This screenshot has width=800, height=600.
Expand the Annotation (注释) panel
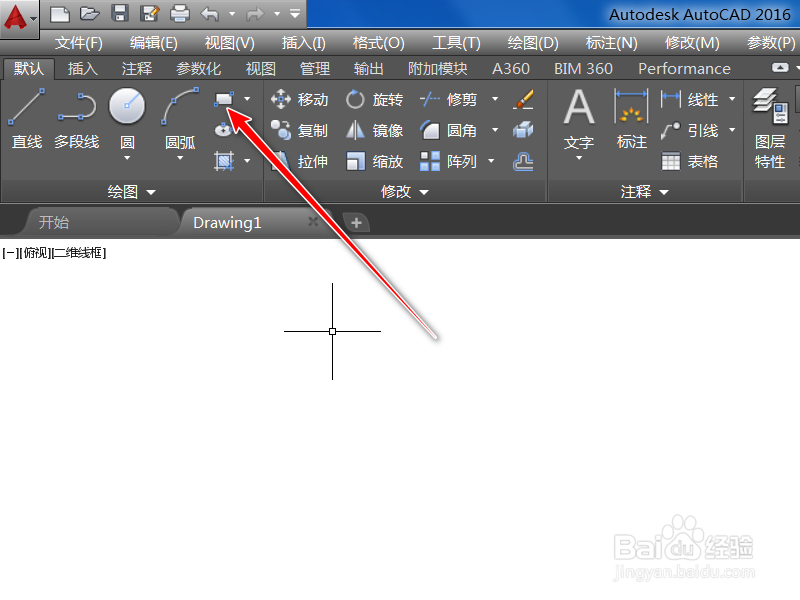(x=644, y=192)
